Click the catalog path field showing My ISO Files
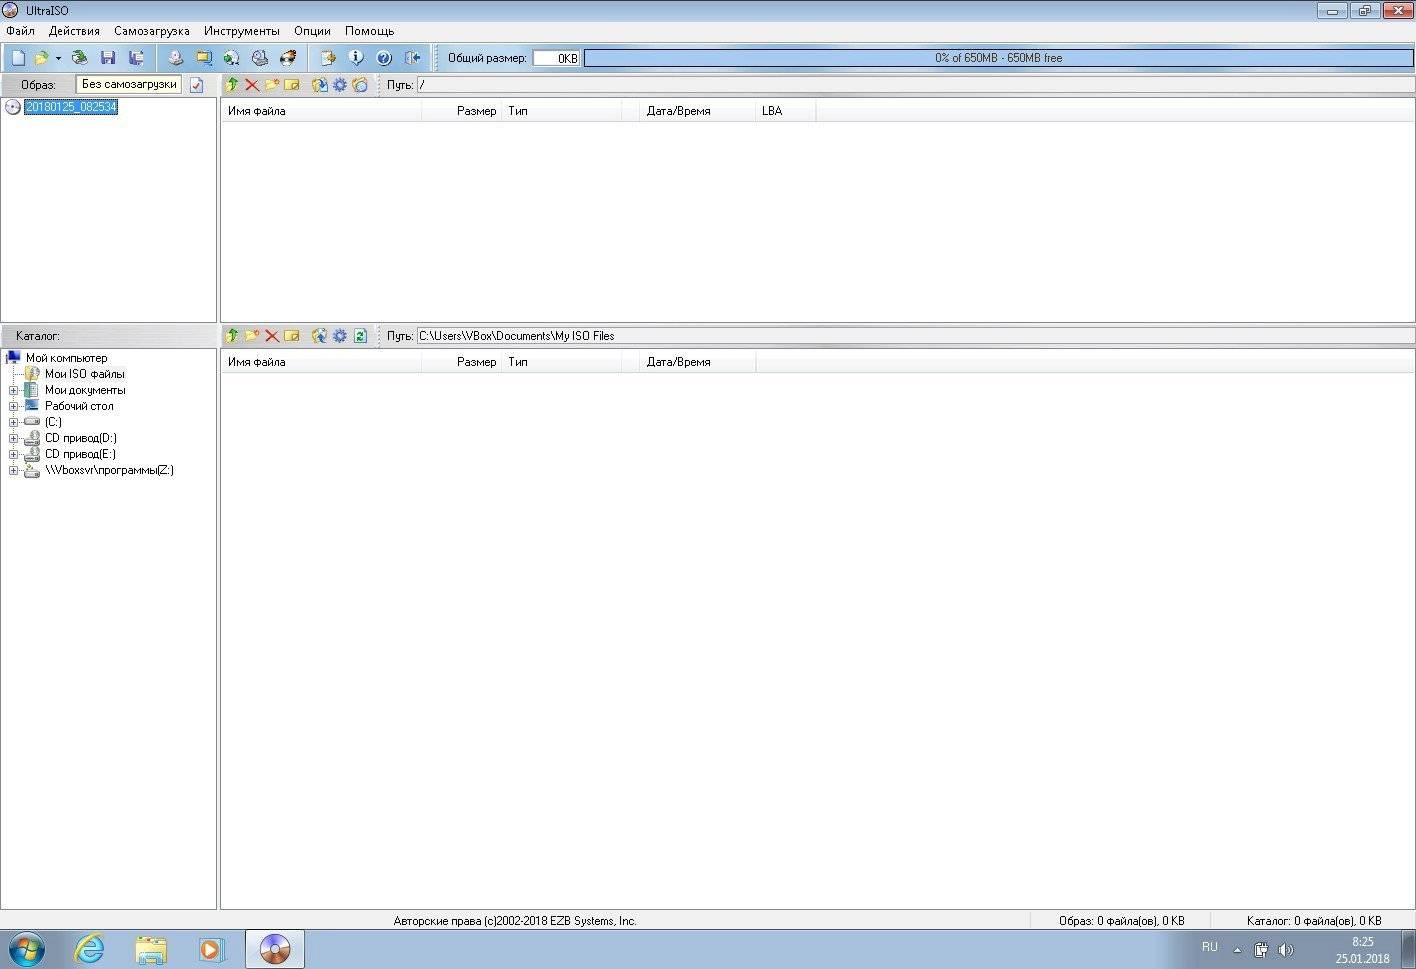The width and height of the screenshot is (1416, 969). [915, 336]
